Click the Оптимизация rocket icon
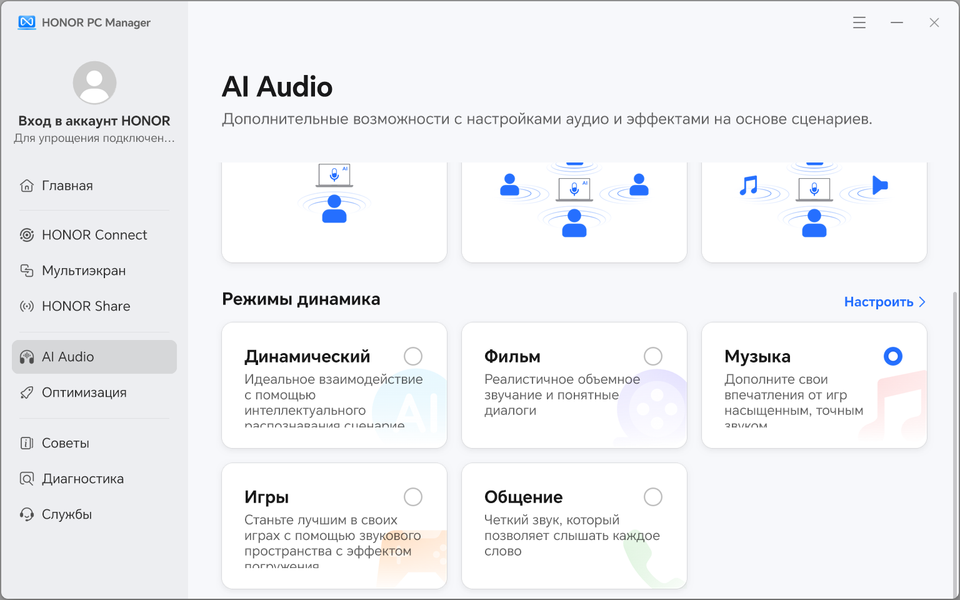Image resolution: width=960 pixels, height=600 pixels. tap(26, 392)
